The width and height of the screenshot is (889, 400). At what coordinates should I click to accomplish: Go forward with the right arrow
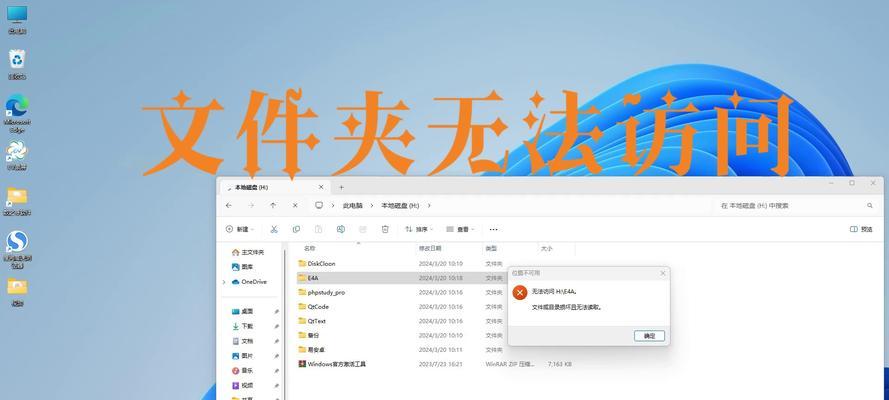tap(251, 206)
